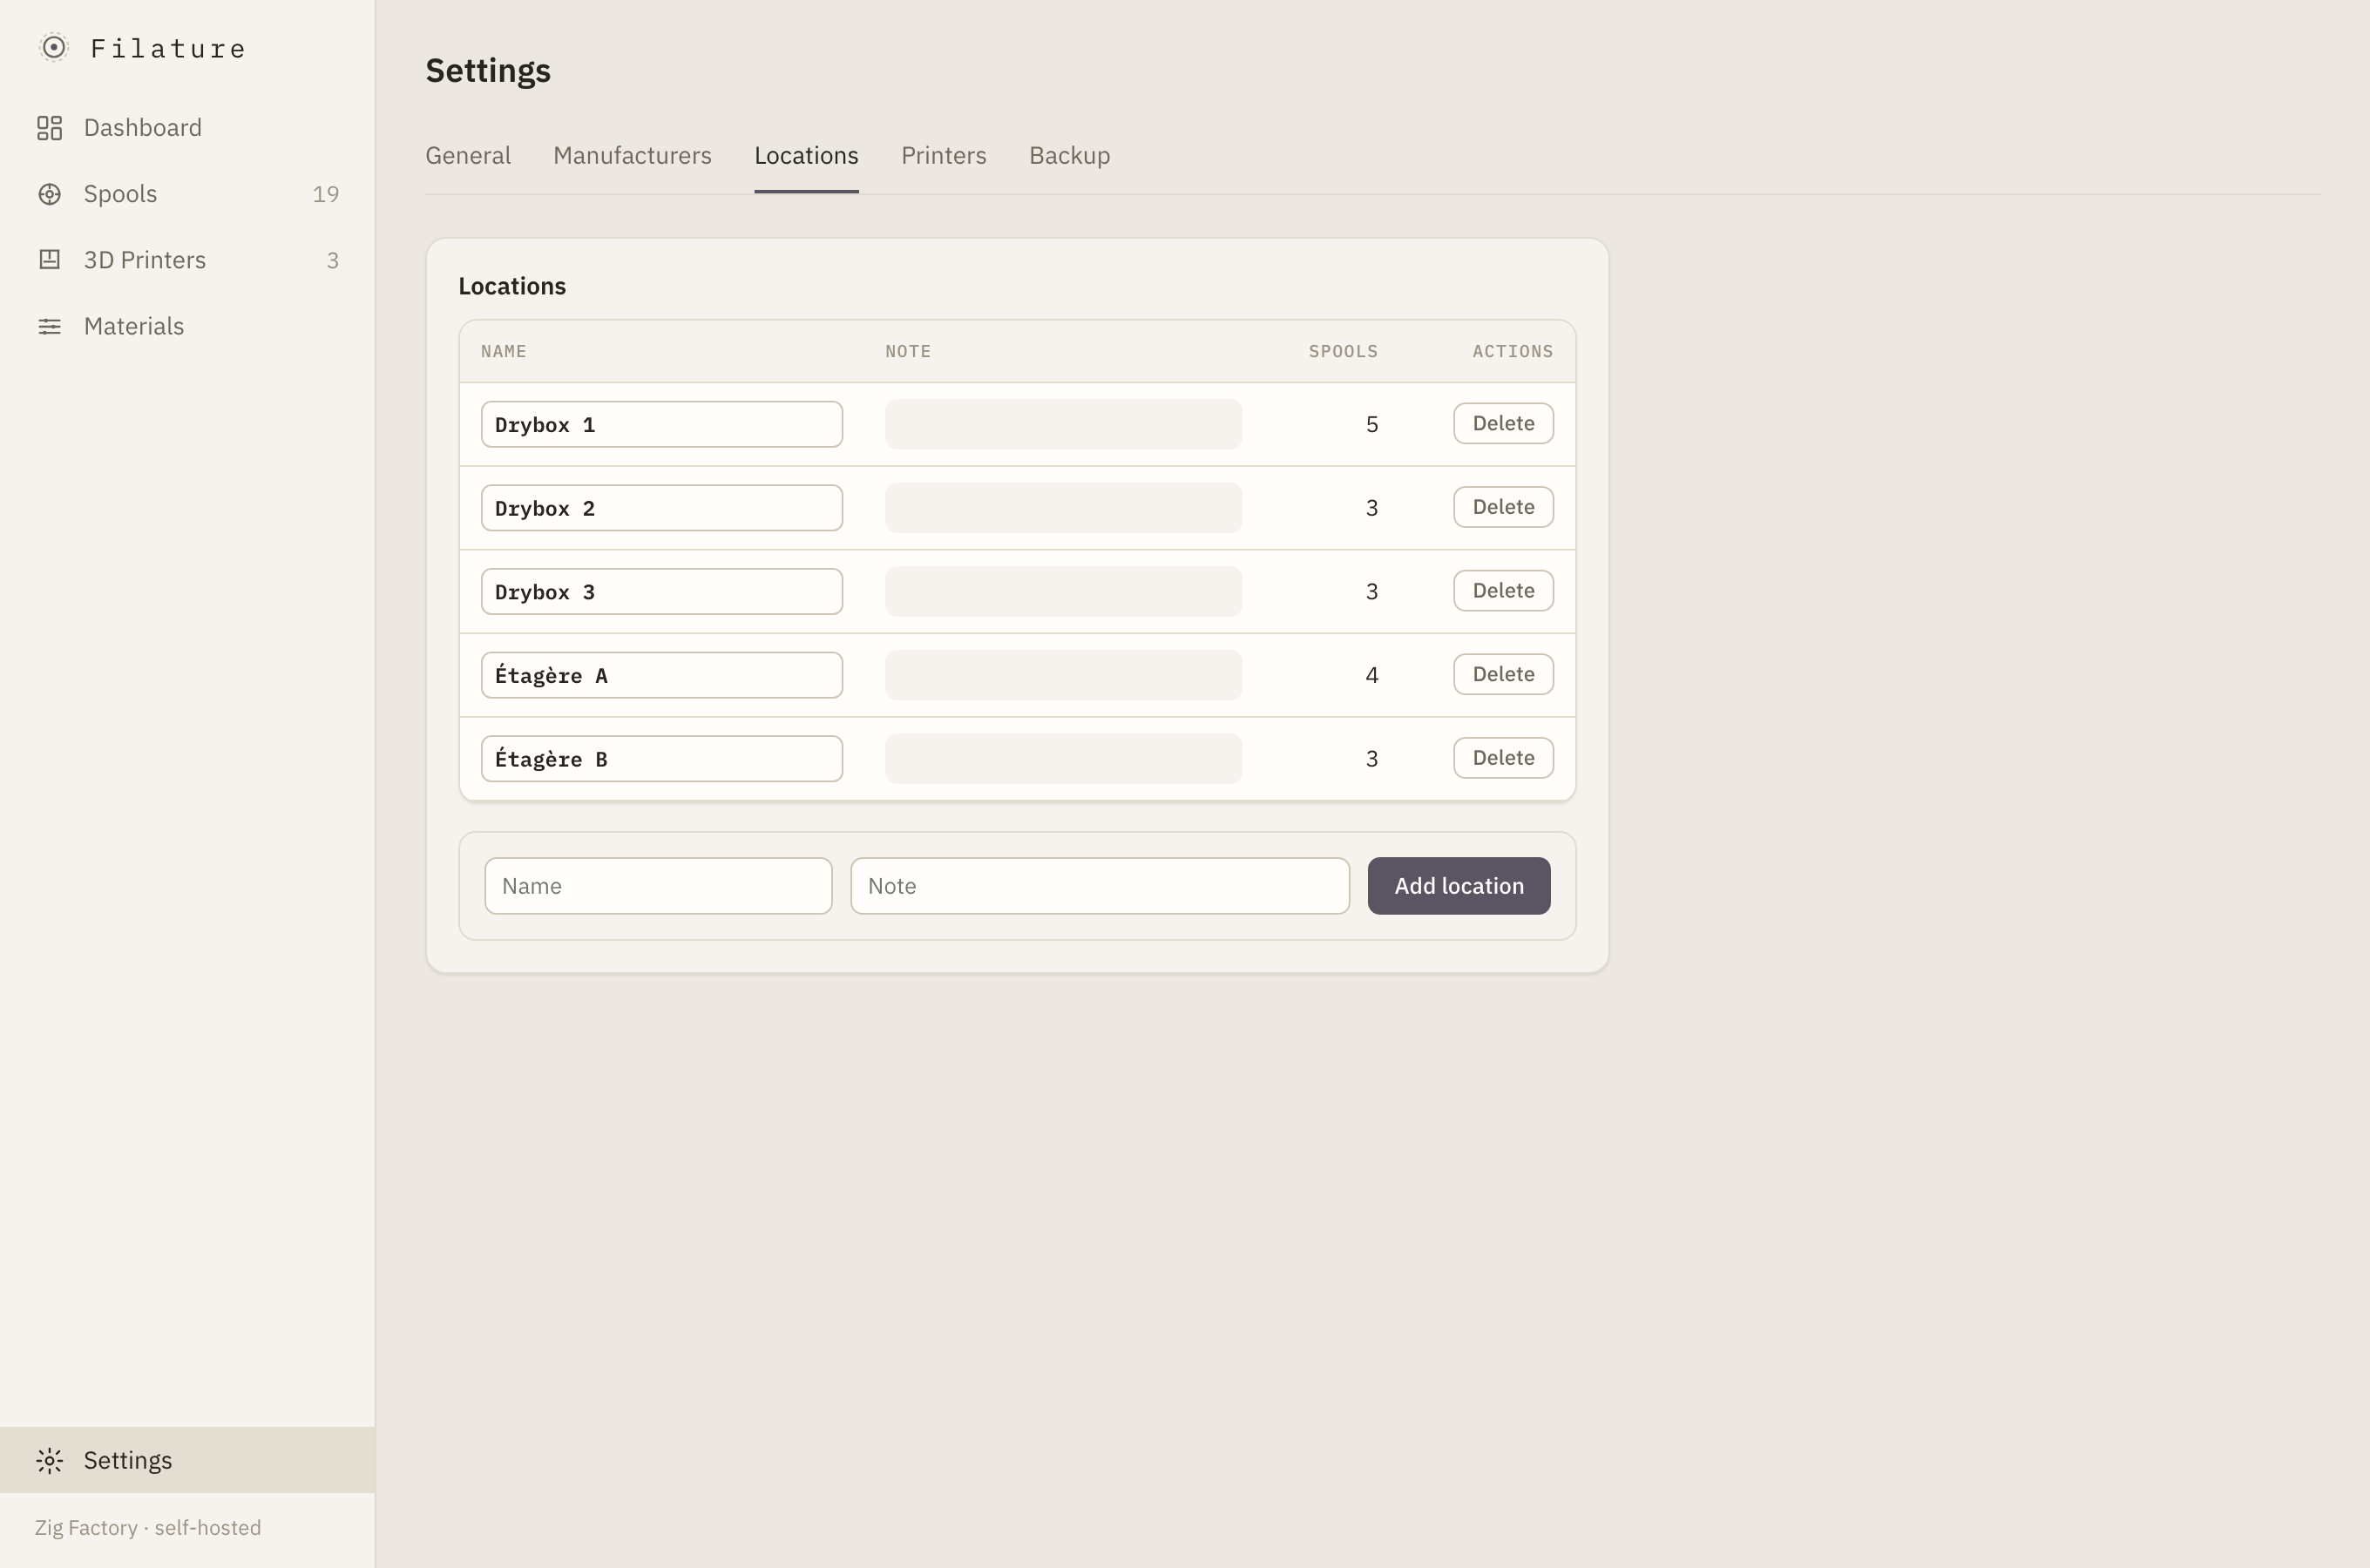
Task: Focus the note field for Drybox 2
Action: click(x=1063, y=508)
